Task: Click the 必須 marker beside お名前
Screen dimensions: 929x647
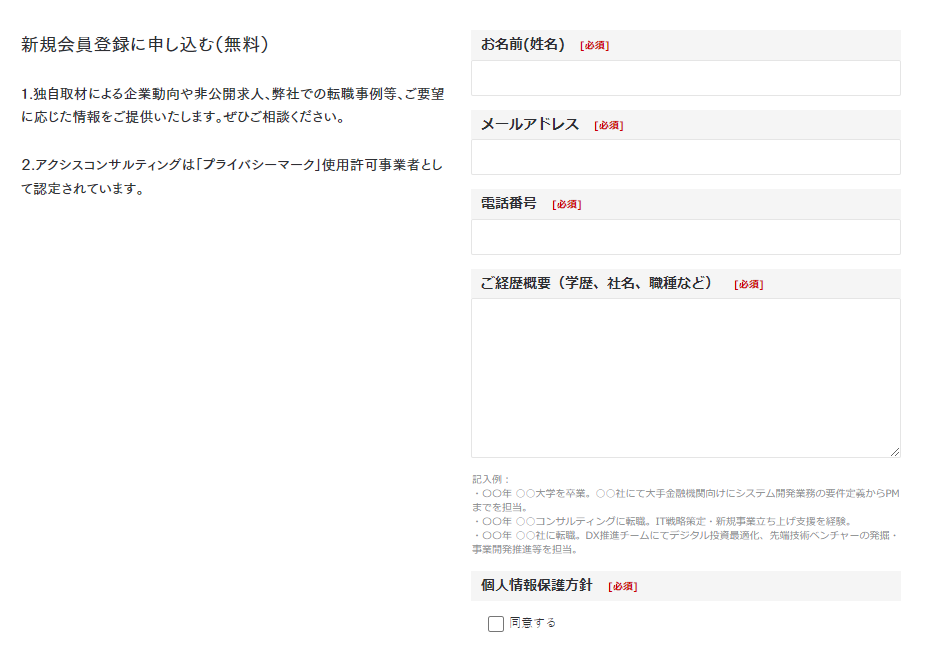Action: 594,46
